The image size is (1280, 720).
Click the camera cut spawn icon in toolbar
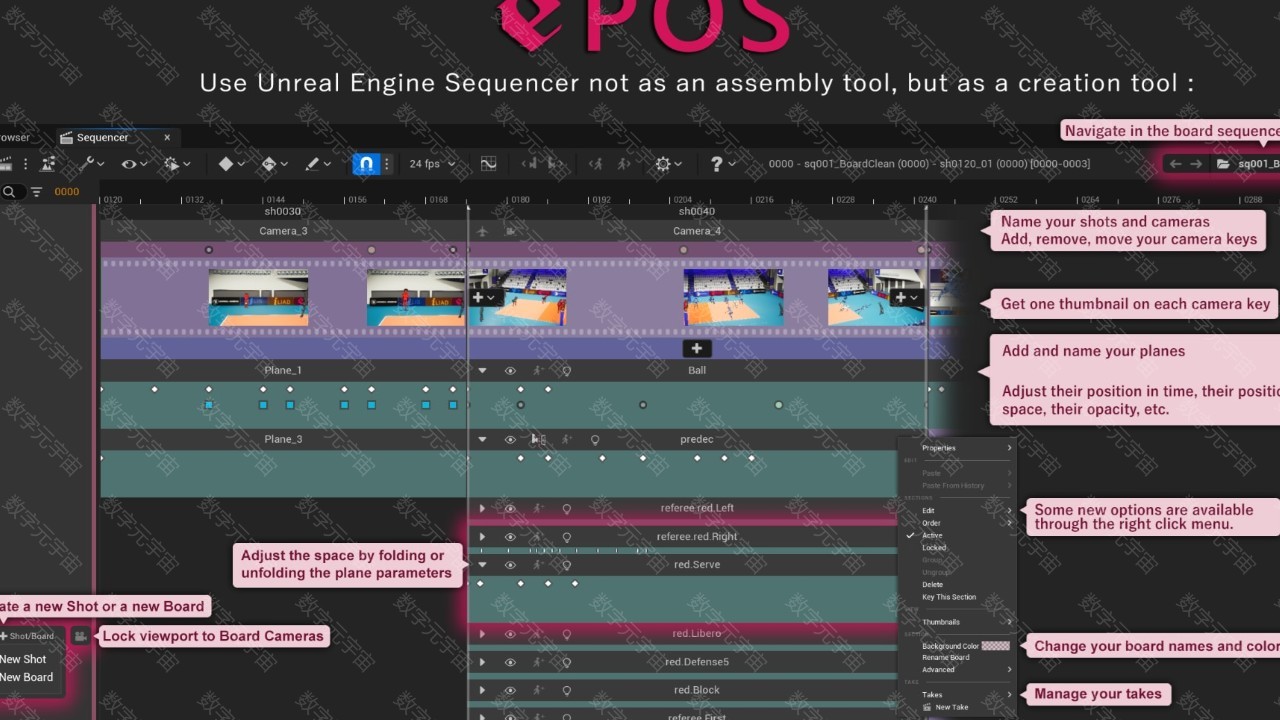pyautogui.click(x=47, y=164)
